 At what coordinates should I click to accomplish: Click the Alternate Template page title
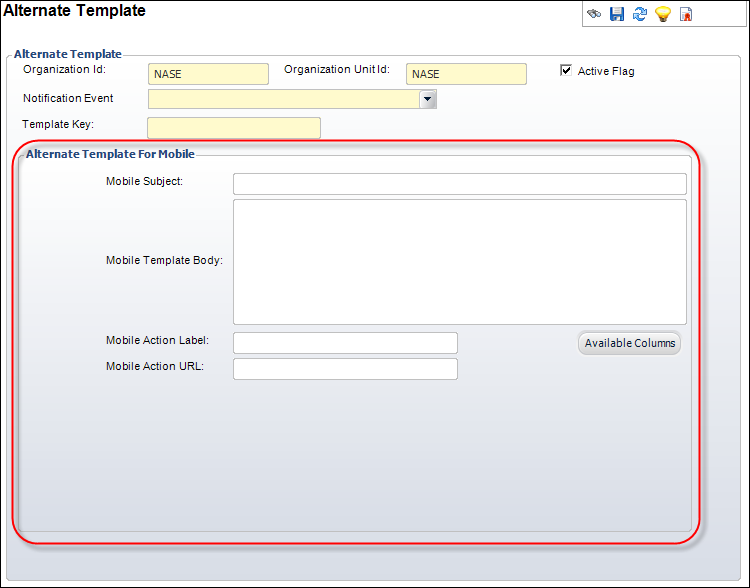pos(75,11)
